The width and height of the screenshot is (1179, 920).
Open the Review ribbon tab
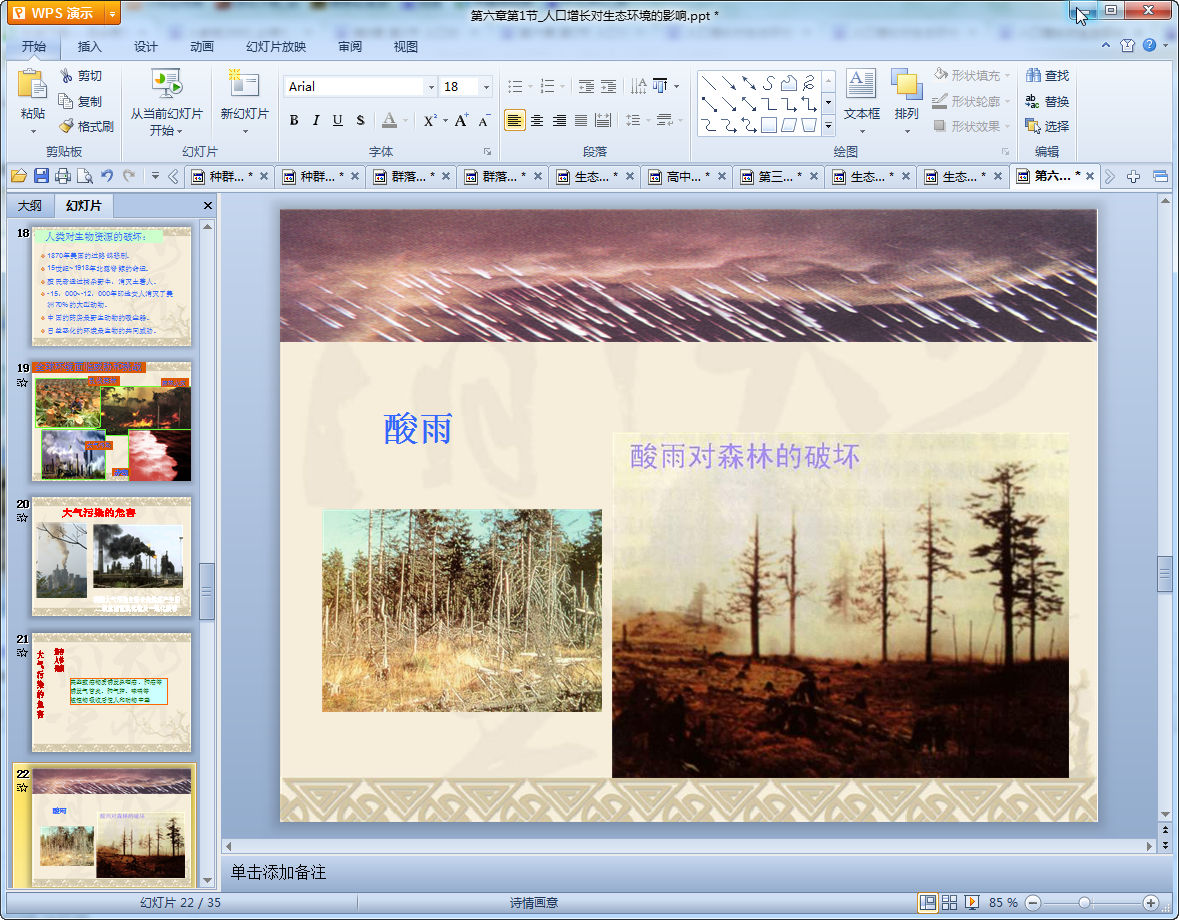(x=350, y=47)
